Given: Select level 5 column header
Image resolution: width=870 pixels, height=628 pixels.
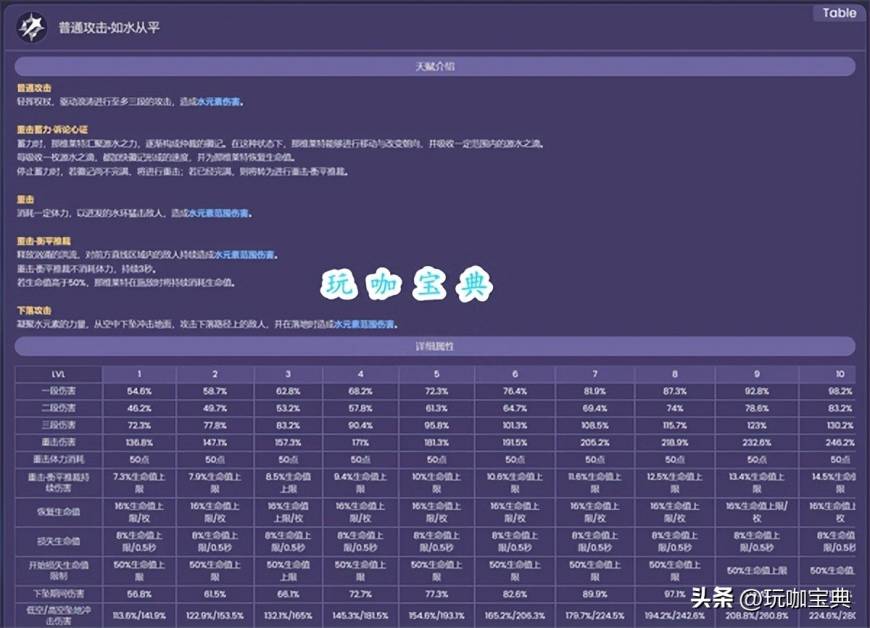Looking at the screenshot, I should (x=436, y=373).
